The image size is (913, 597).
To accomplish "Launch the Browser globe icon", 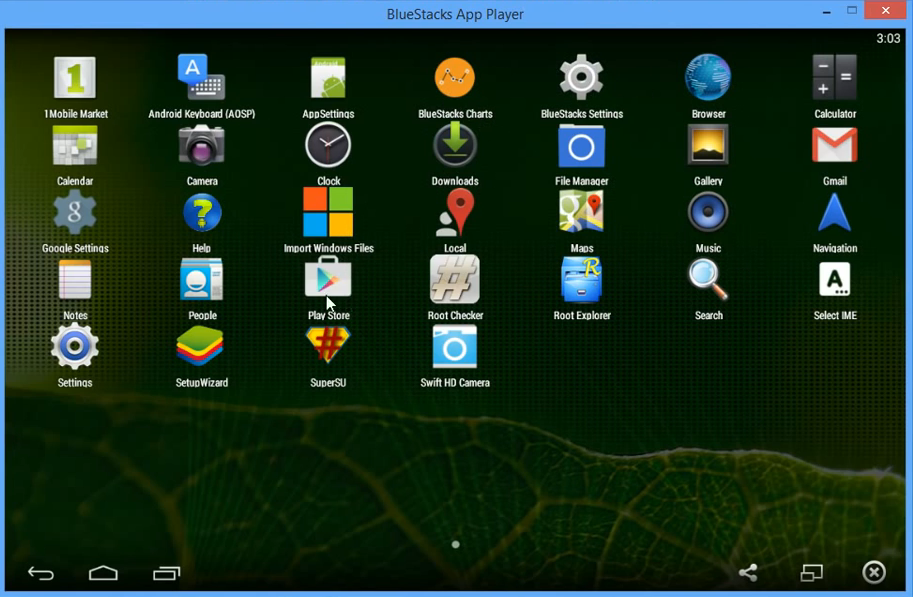I will coord(708,77).
